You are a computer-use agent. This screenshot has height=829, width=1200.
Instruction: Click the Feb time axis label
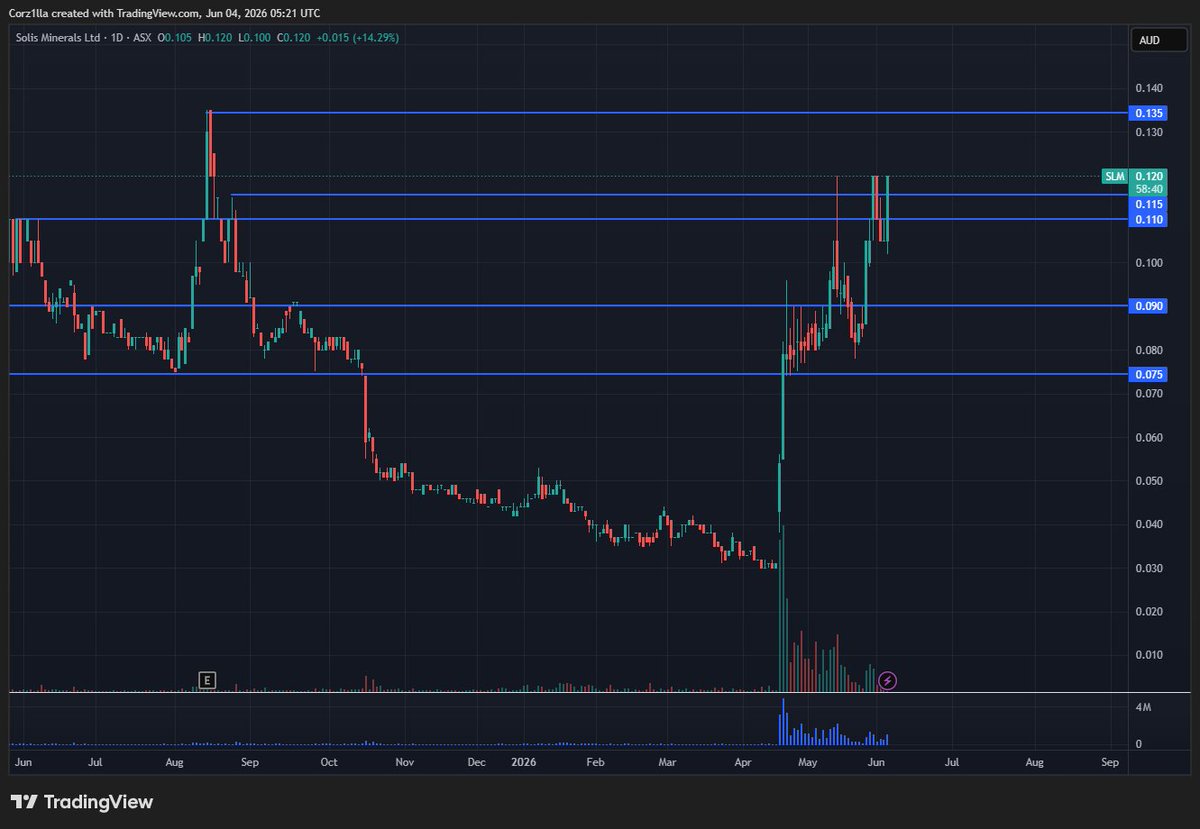pos(595,762)
